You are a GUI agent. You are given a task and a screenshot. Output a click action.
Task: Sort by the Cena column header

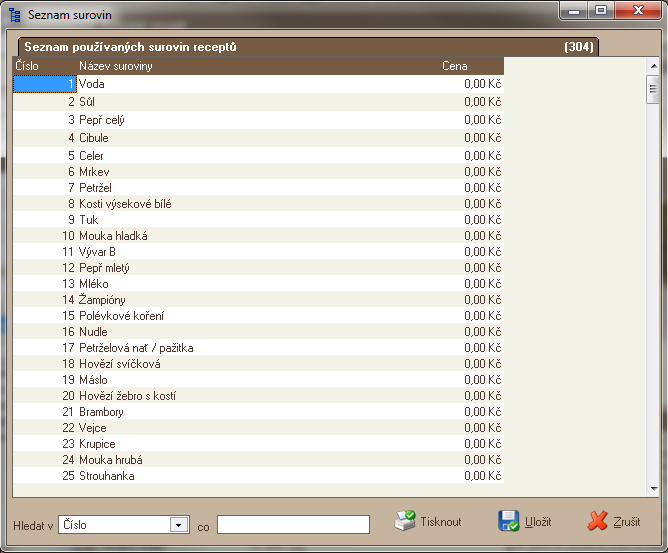[x=472, y=66]
